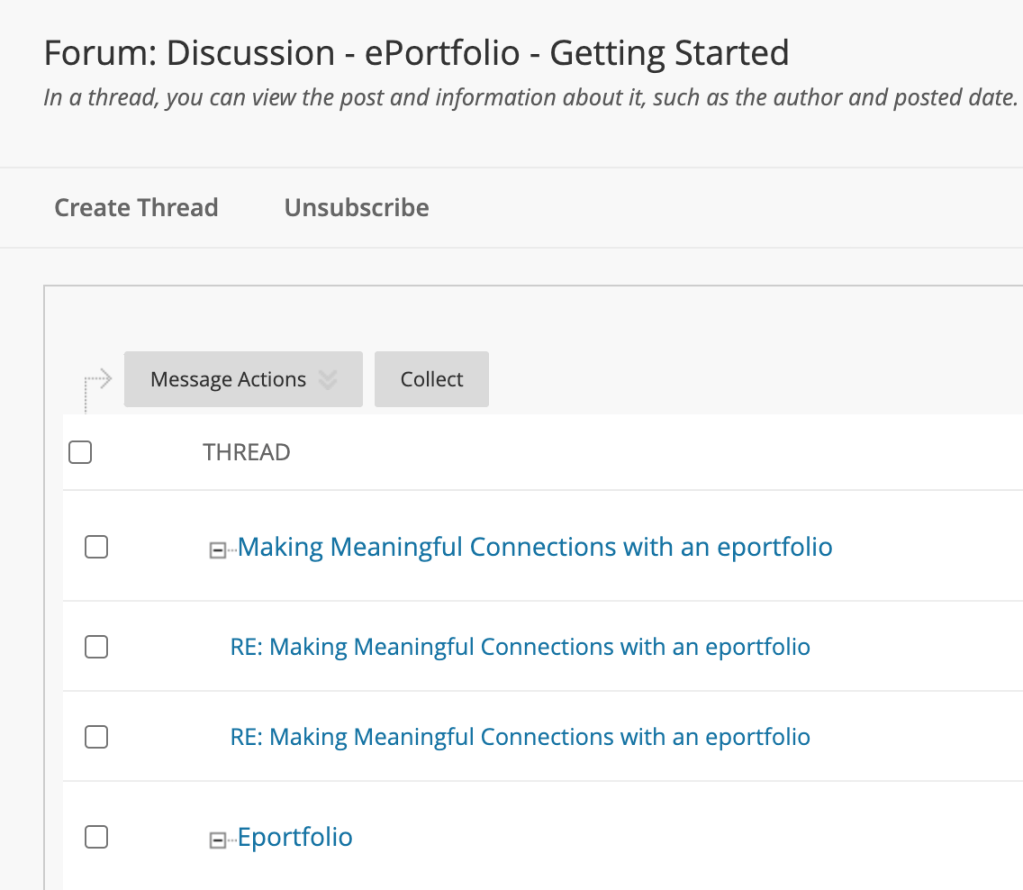Click the Forum: Discussion - ePortfolio page title

(416, 53)
